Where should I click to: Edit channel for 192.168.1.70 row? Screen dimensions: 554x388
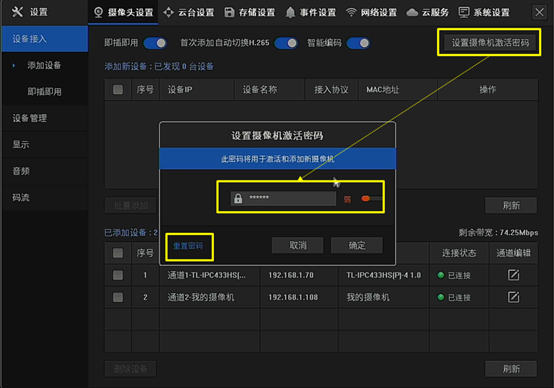coord(513,275)
